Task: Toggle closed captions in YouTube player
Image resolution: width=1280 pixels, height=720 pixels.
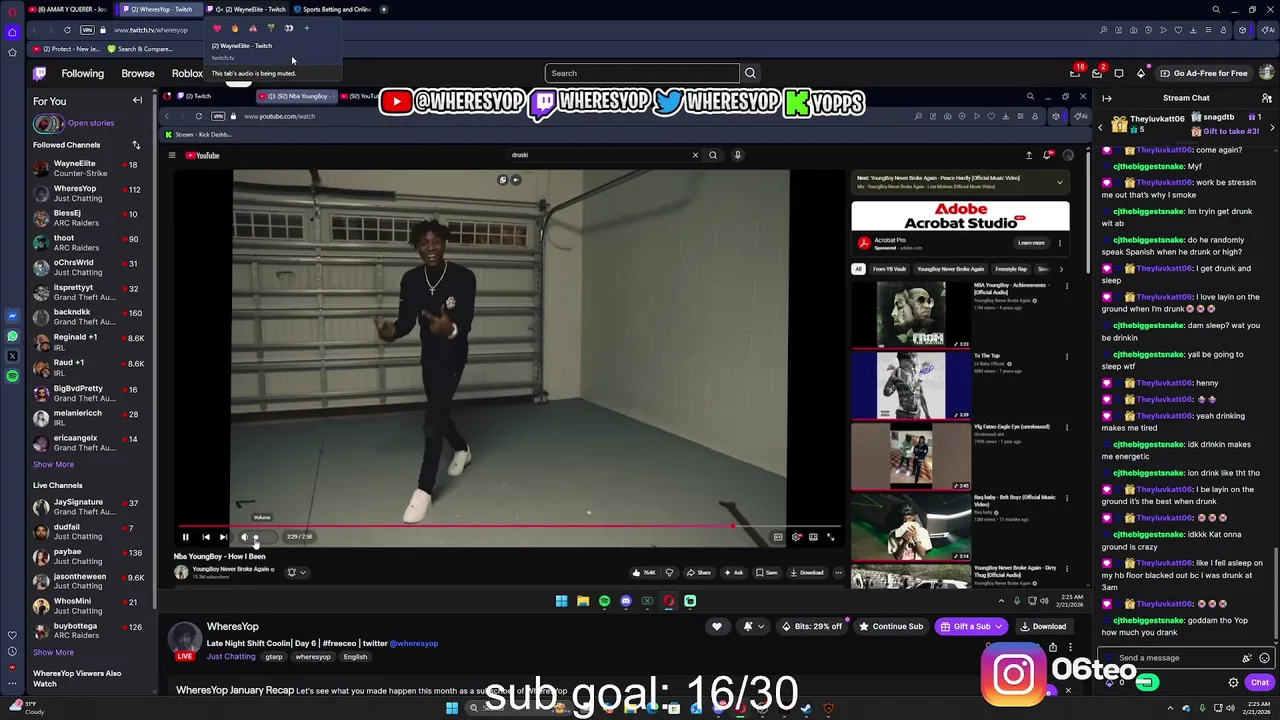Action: [x=778, y=537]
